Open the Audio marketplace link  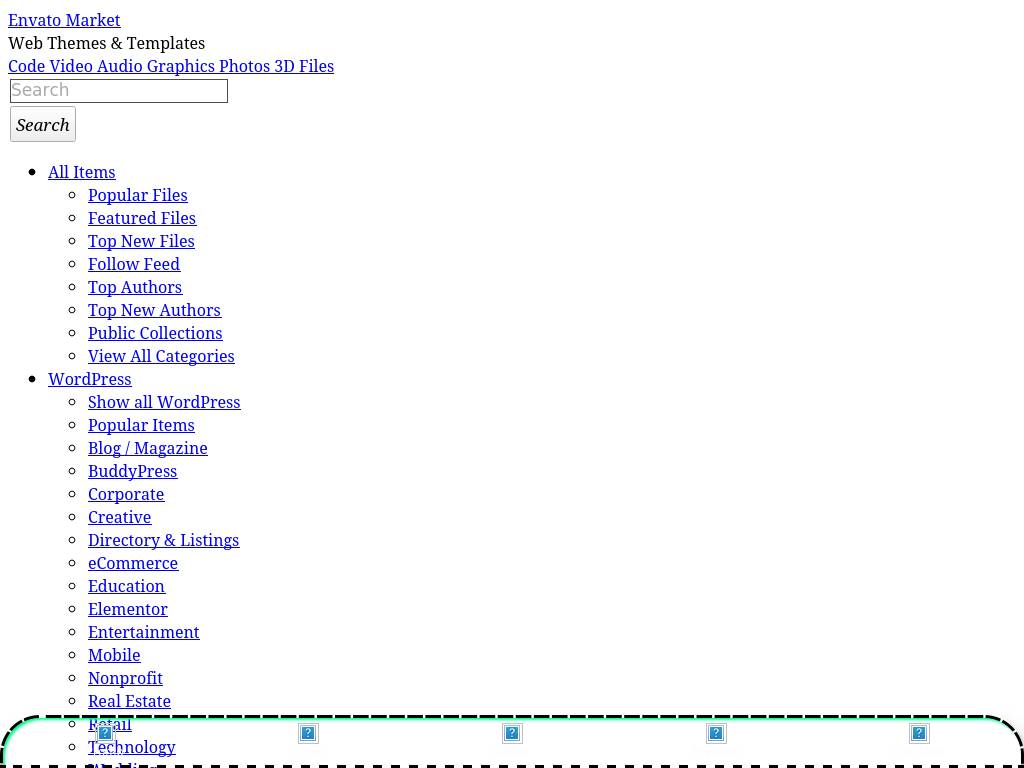(x=120, y=67)
